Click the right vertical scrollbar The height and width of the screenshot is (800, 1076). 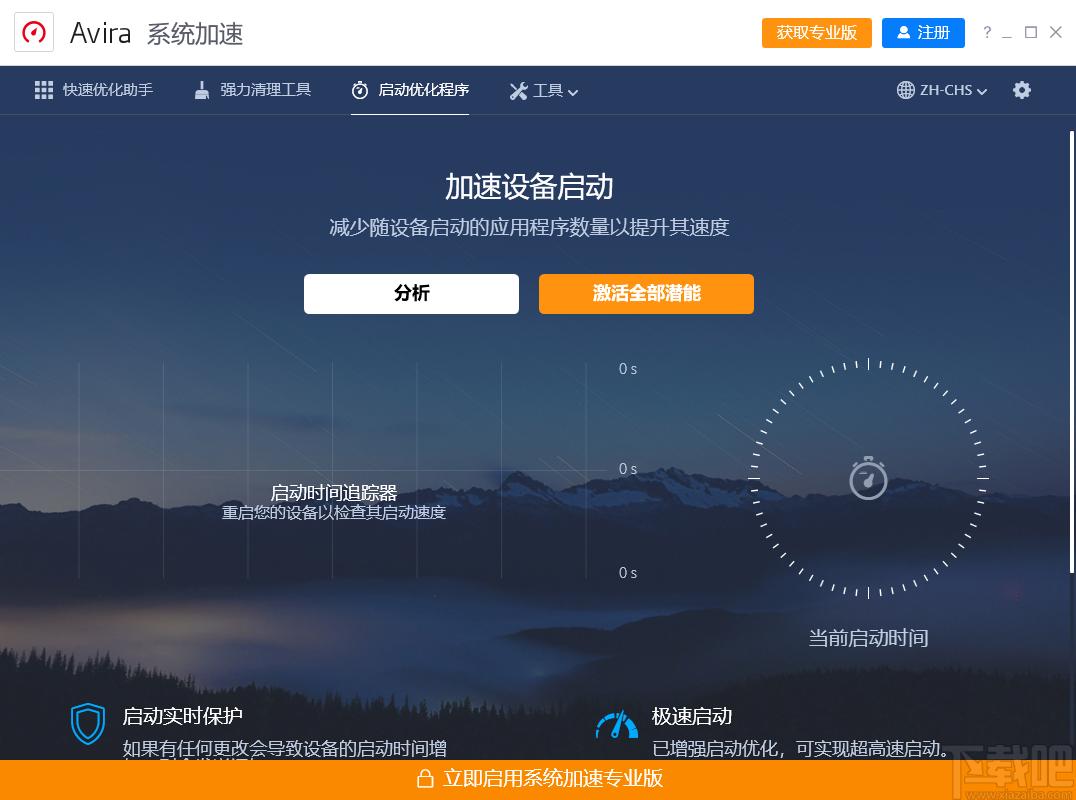(1072, 351)
